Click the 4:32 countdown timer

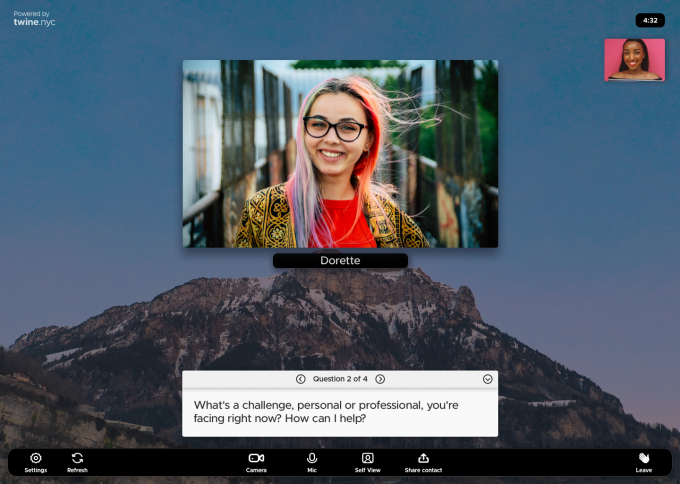point(650,20)
